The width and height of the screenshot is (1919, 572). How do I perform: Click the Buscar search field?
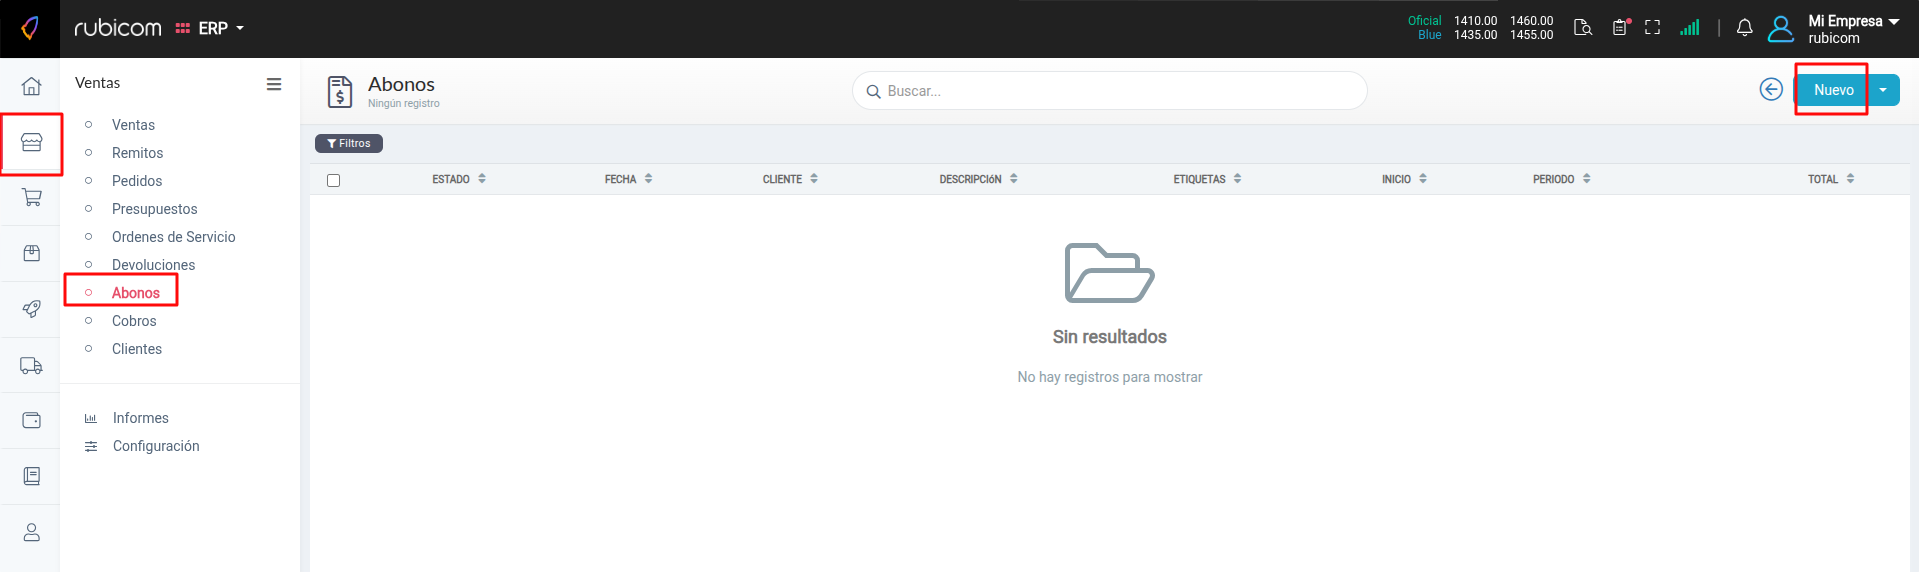coord(1110,91)
